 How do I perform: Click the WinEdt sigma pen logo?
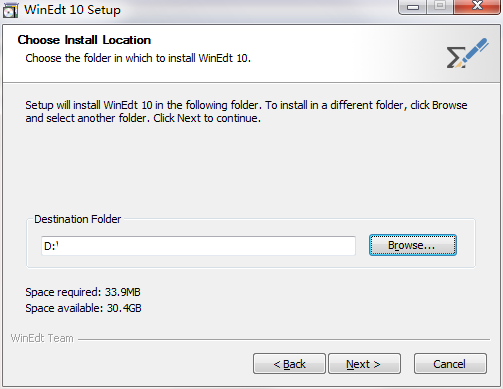pos(467,53)
